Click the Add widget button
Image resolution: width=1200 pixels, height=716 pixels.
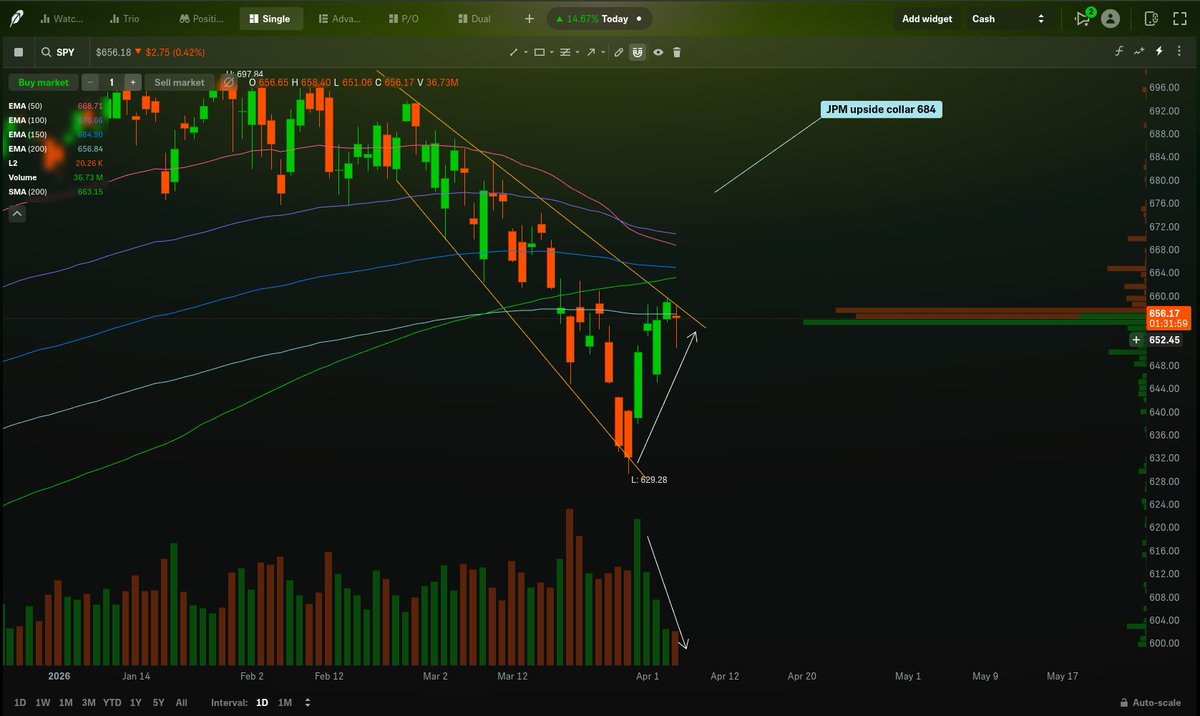tap(927, 18)
